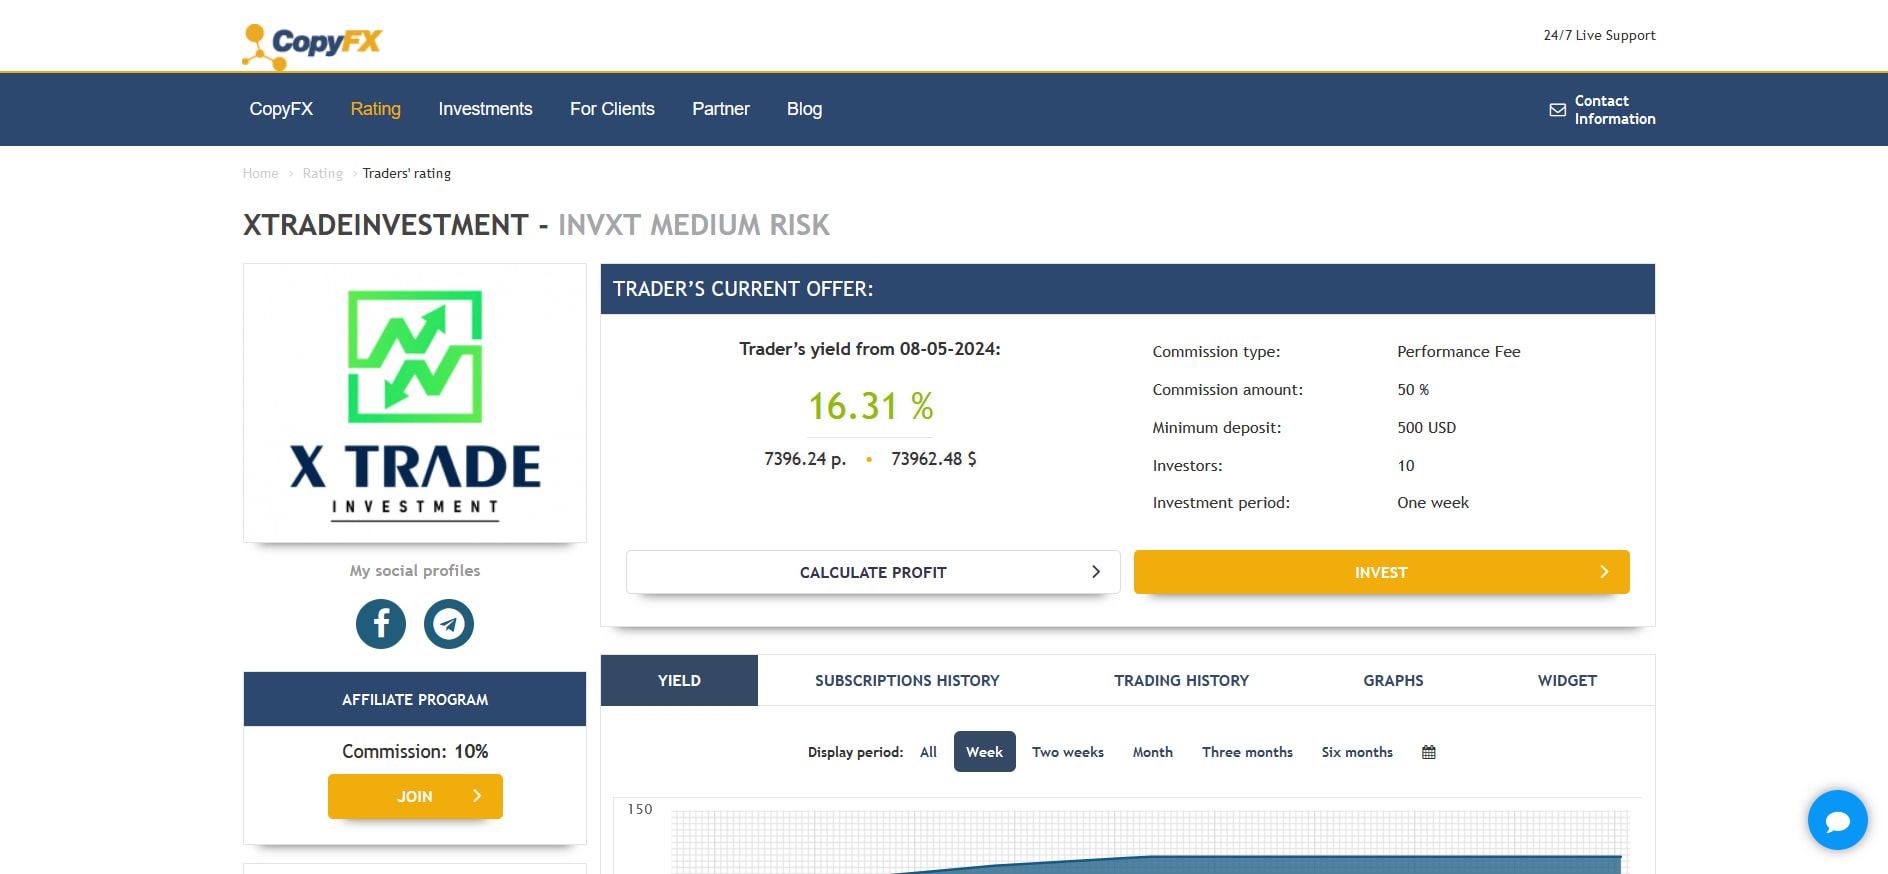Click the One week investment period value
This screenshot has width=1888, height=874.
(1433, 503)
